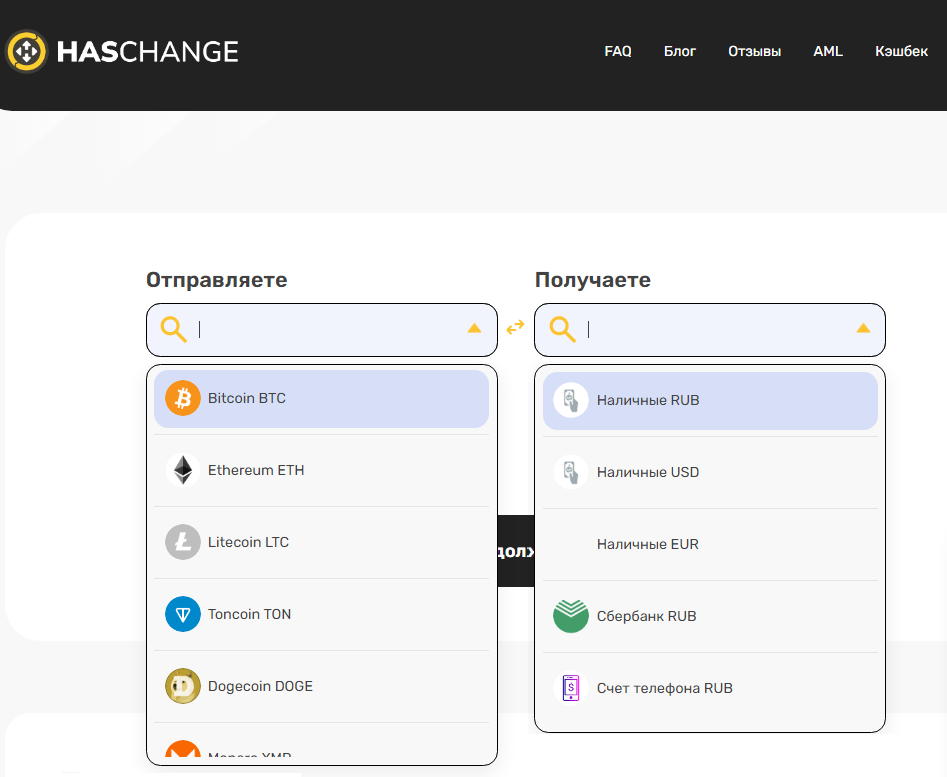Choose Dogecoin DOGE option

pyautogui.click(x=321, y=686)
